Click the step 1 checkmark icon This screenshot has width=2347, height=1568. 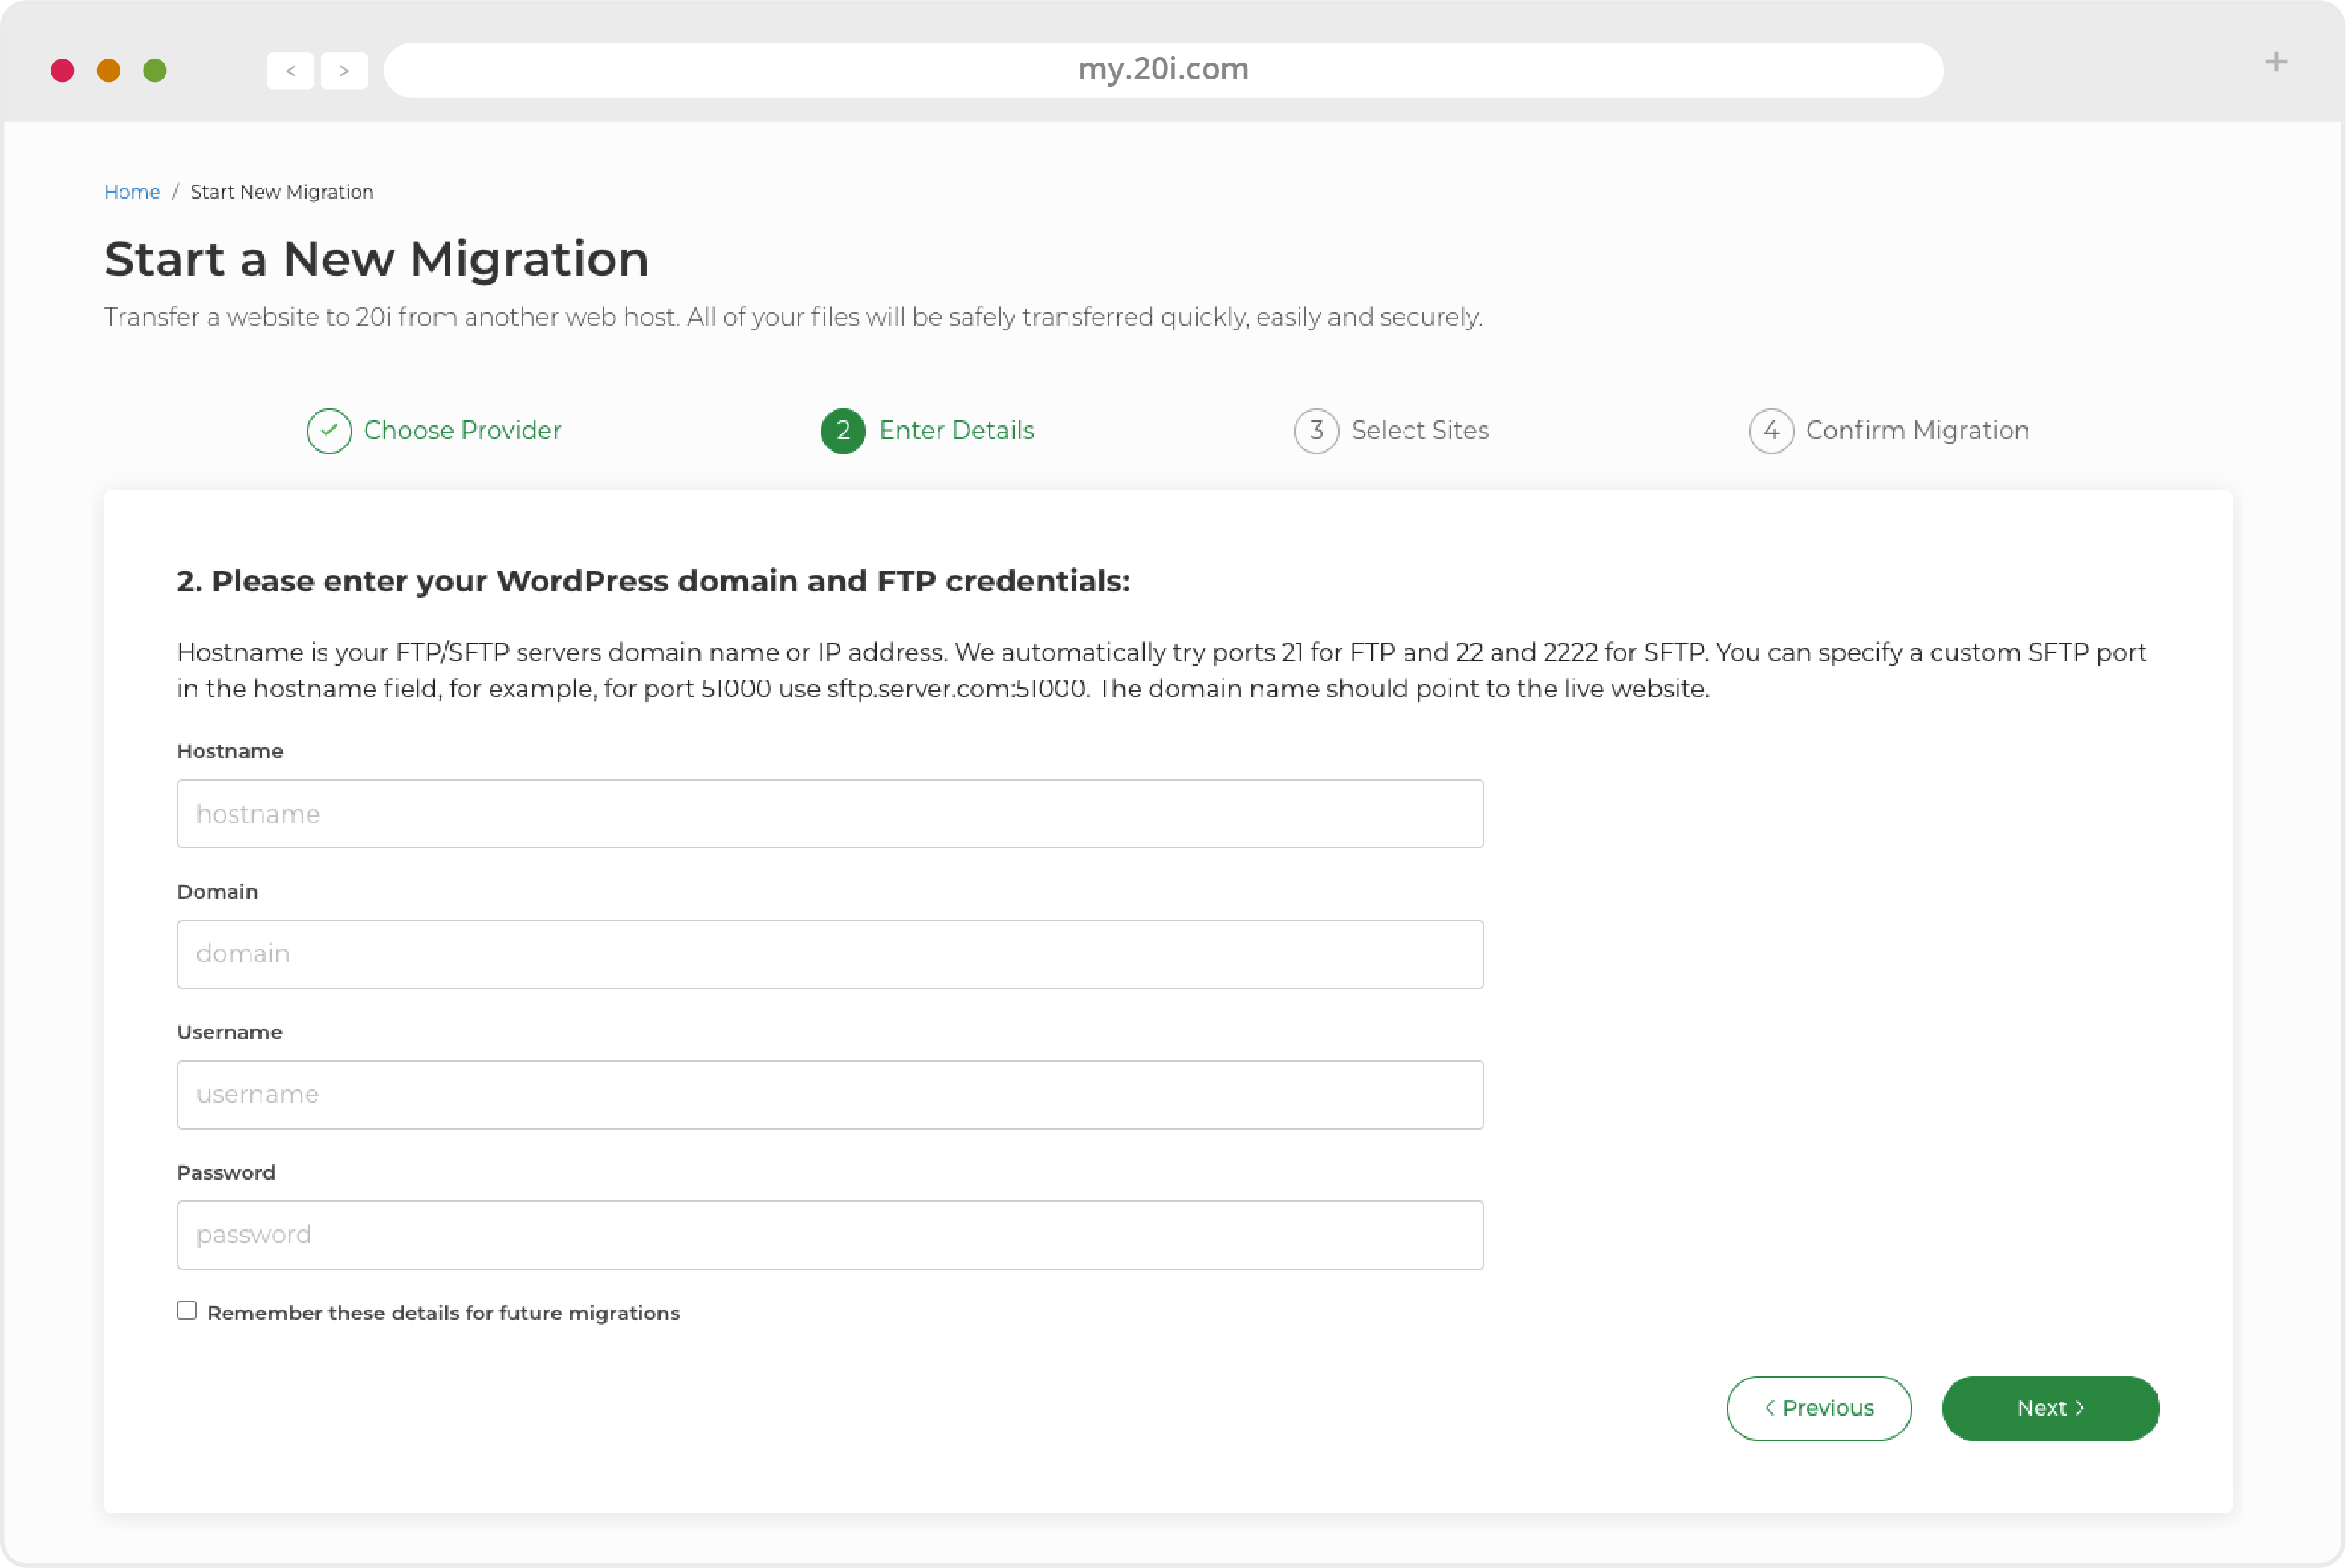click(329, 429)
